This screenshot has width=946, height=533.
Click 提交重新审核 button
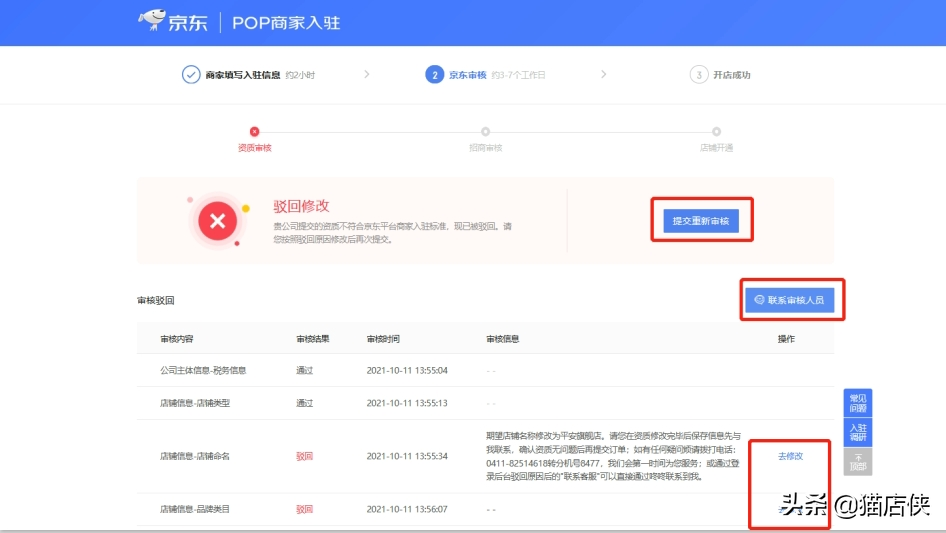(x=701, y=221)
